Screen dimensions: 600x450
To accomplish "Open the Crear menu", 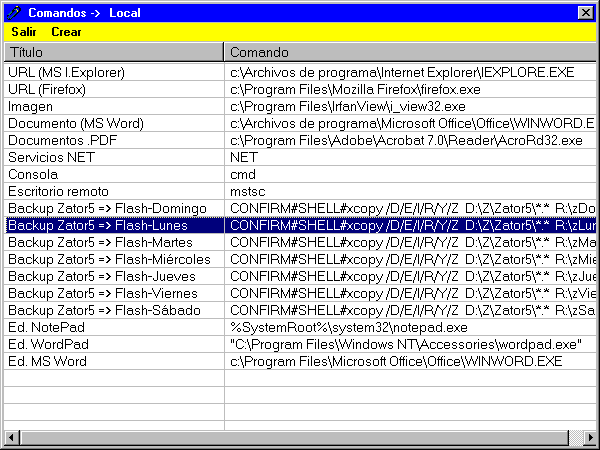I will (x=67, y=32).
